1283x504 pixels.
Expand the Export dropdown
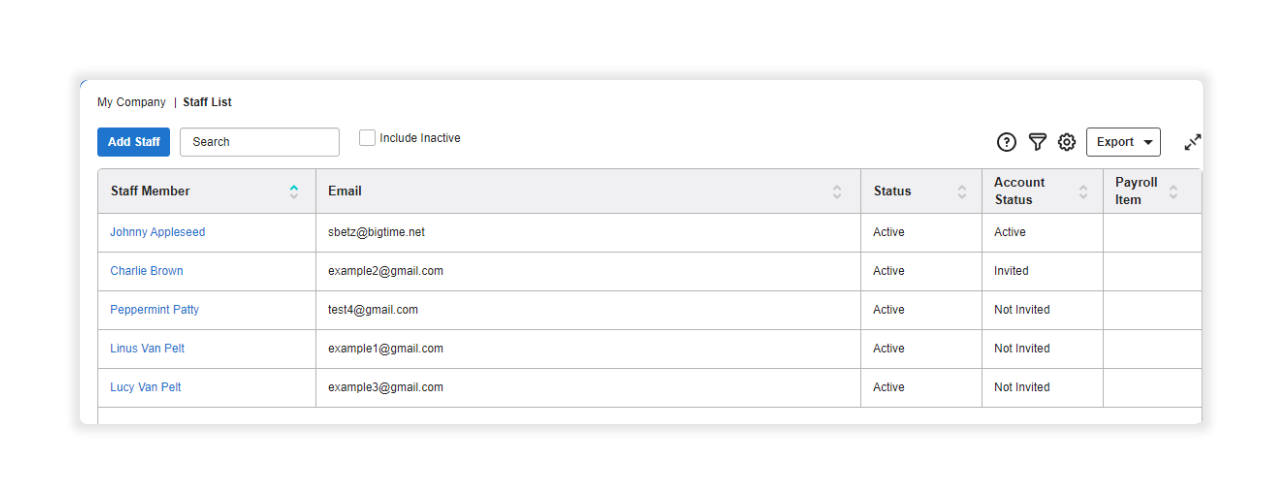pyautogui.click(x=1123, y=142)
